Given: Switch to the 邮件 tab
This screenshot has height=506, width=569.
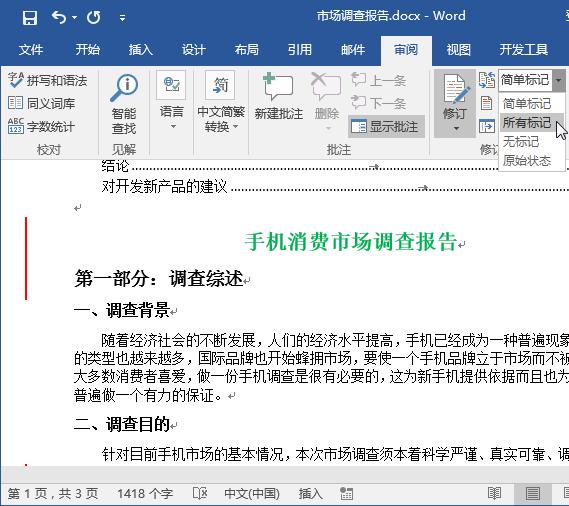Looking at the screenshot, I should click(352, 49).
